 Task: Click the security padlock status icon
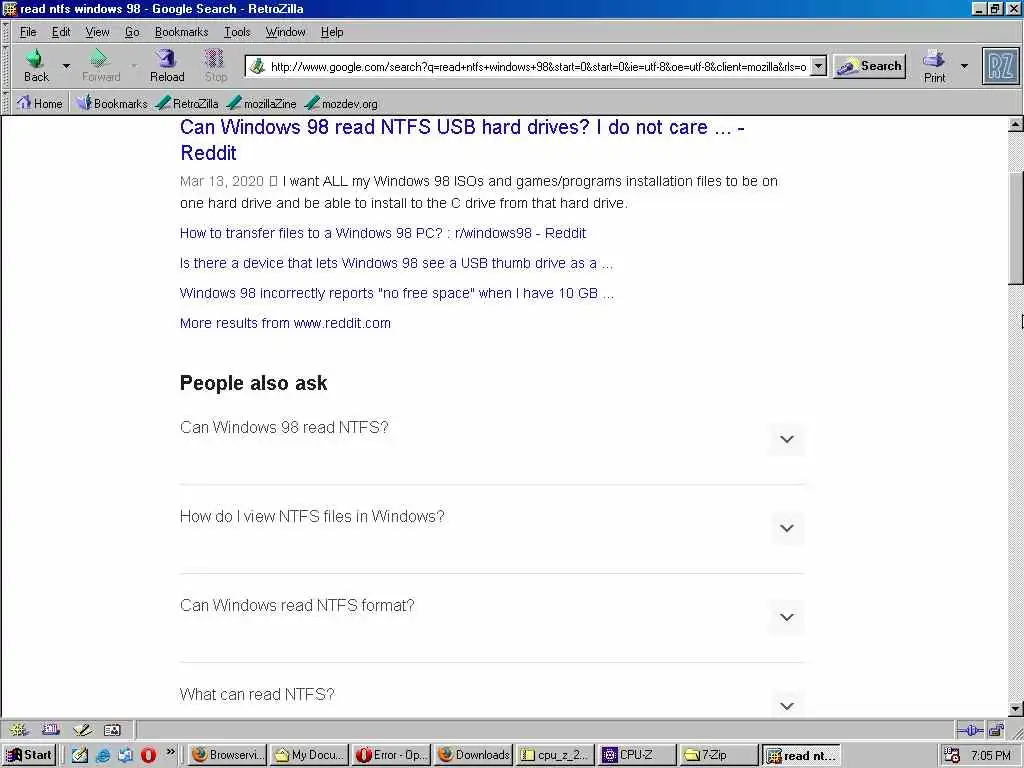[997, 730]
